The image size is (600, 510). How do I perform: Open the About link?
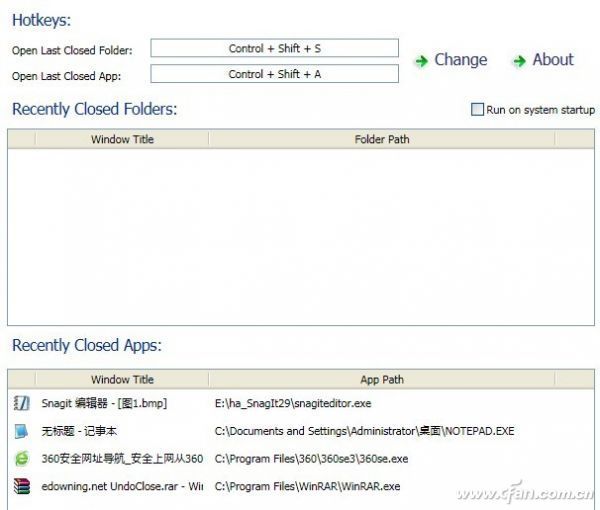[552, 60]
